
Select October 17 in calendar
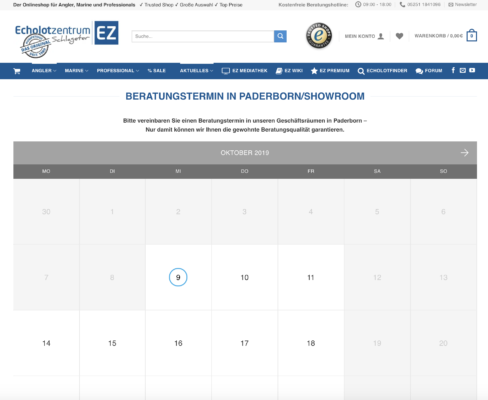[x=245, y=343]
